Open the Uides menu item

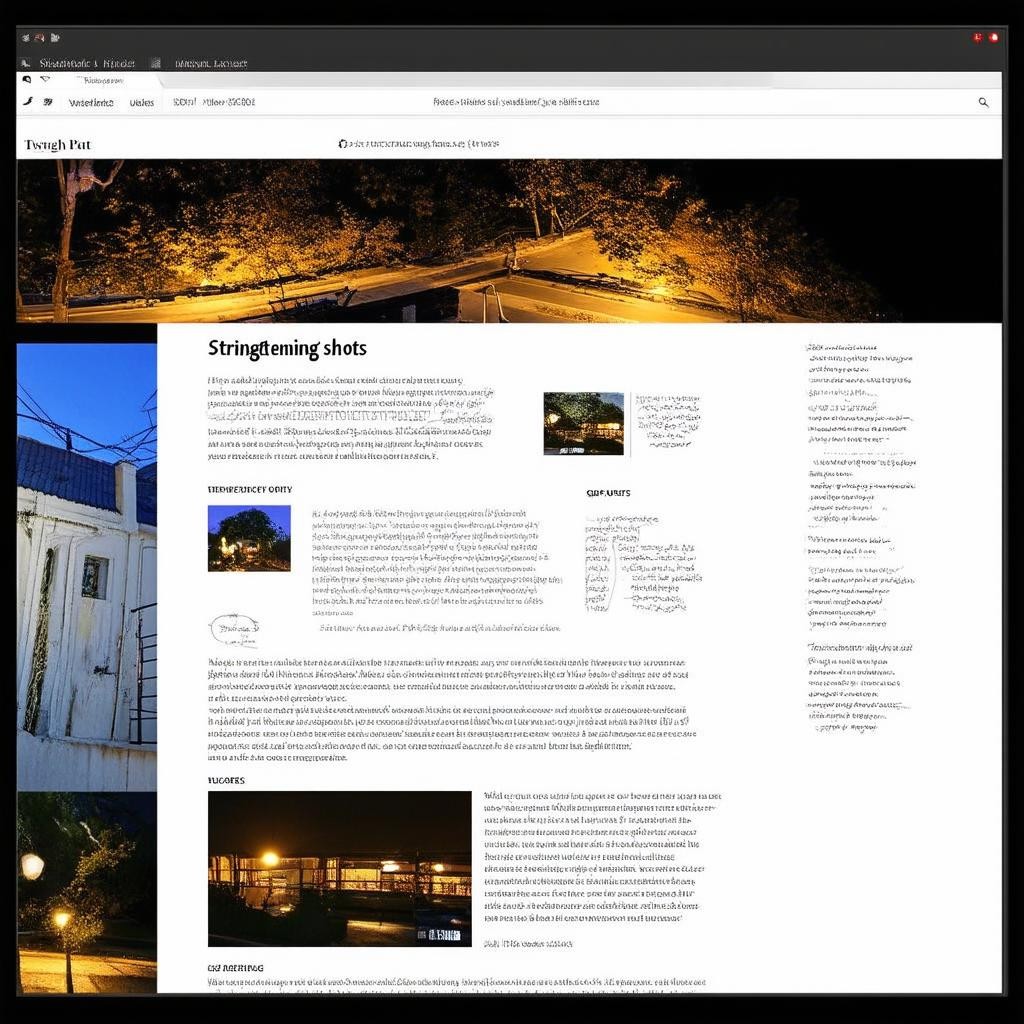(142, 102)
